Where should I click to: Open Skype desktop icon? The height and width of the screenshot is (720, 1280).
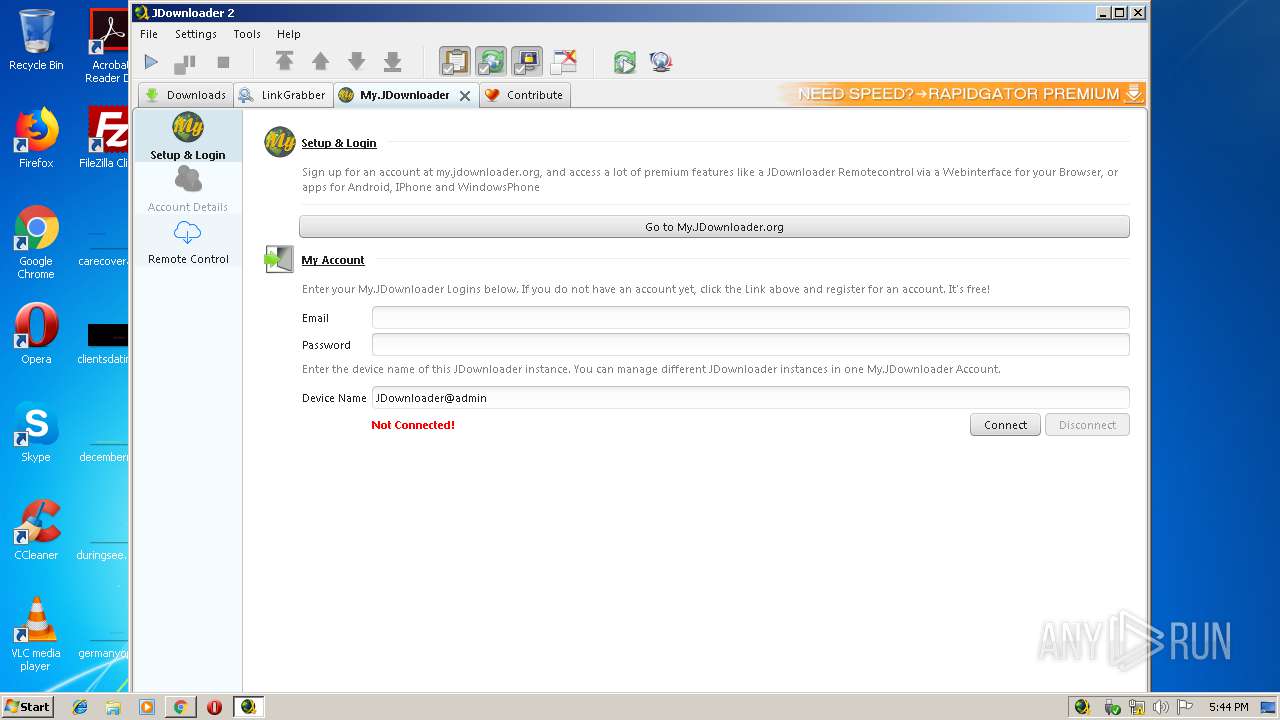(x=36, y=432)
